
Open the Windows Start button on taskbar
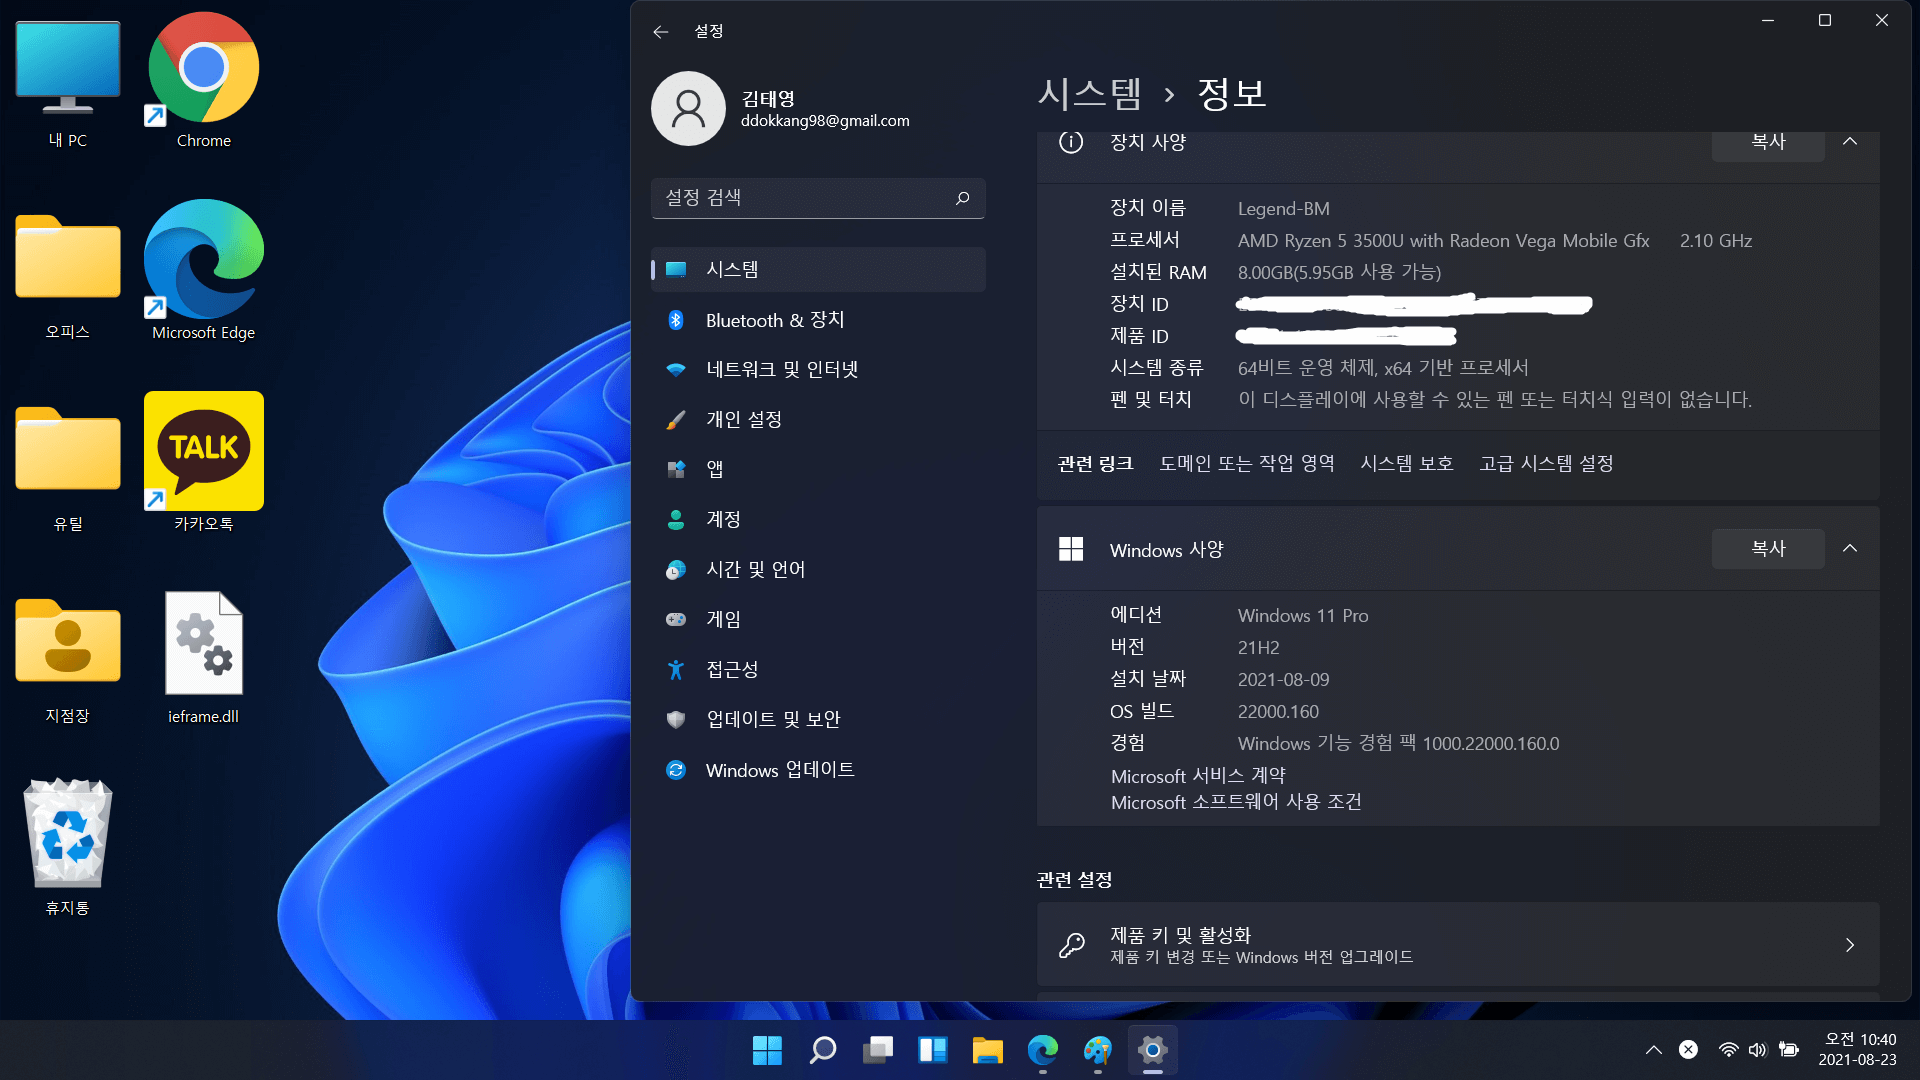[767, 1050]
